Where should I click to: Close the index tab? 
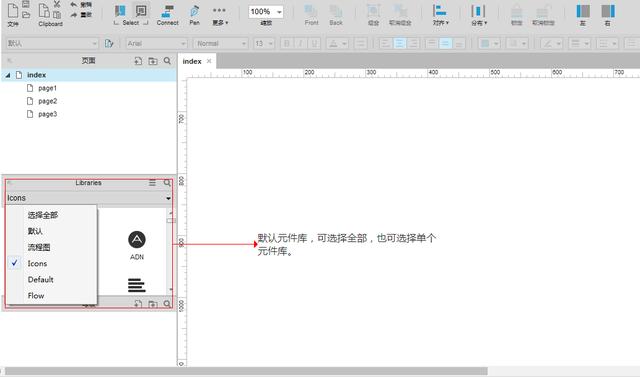point(209,61)
